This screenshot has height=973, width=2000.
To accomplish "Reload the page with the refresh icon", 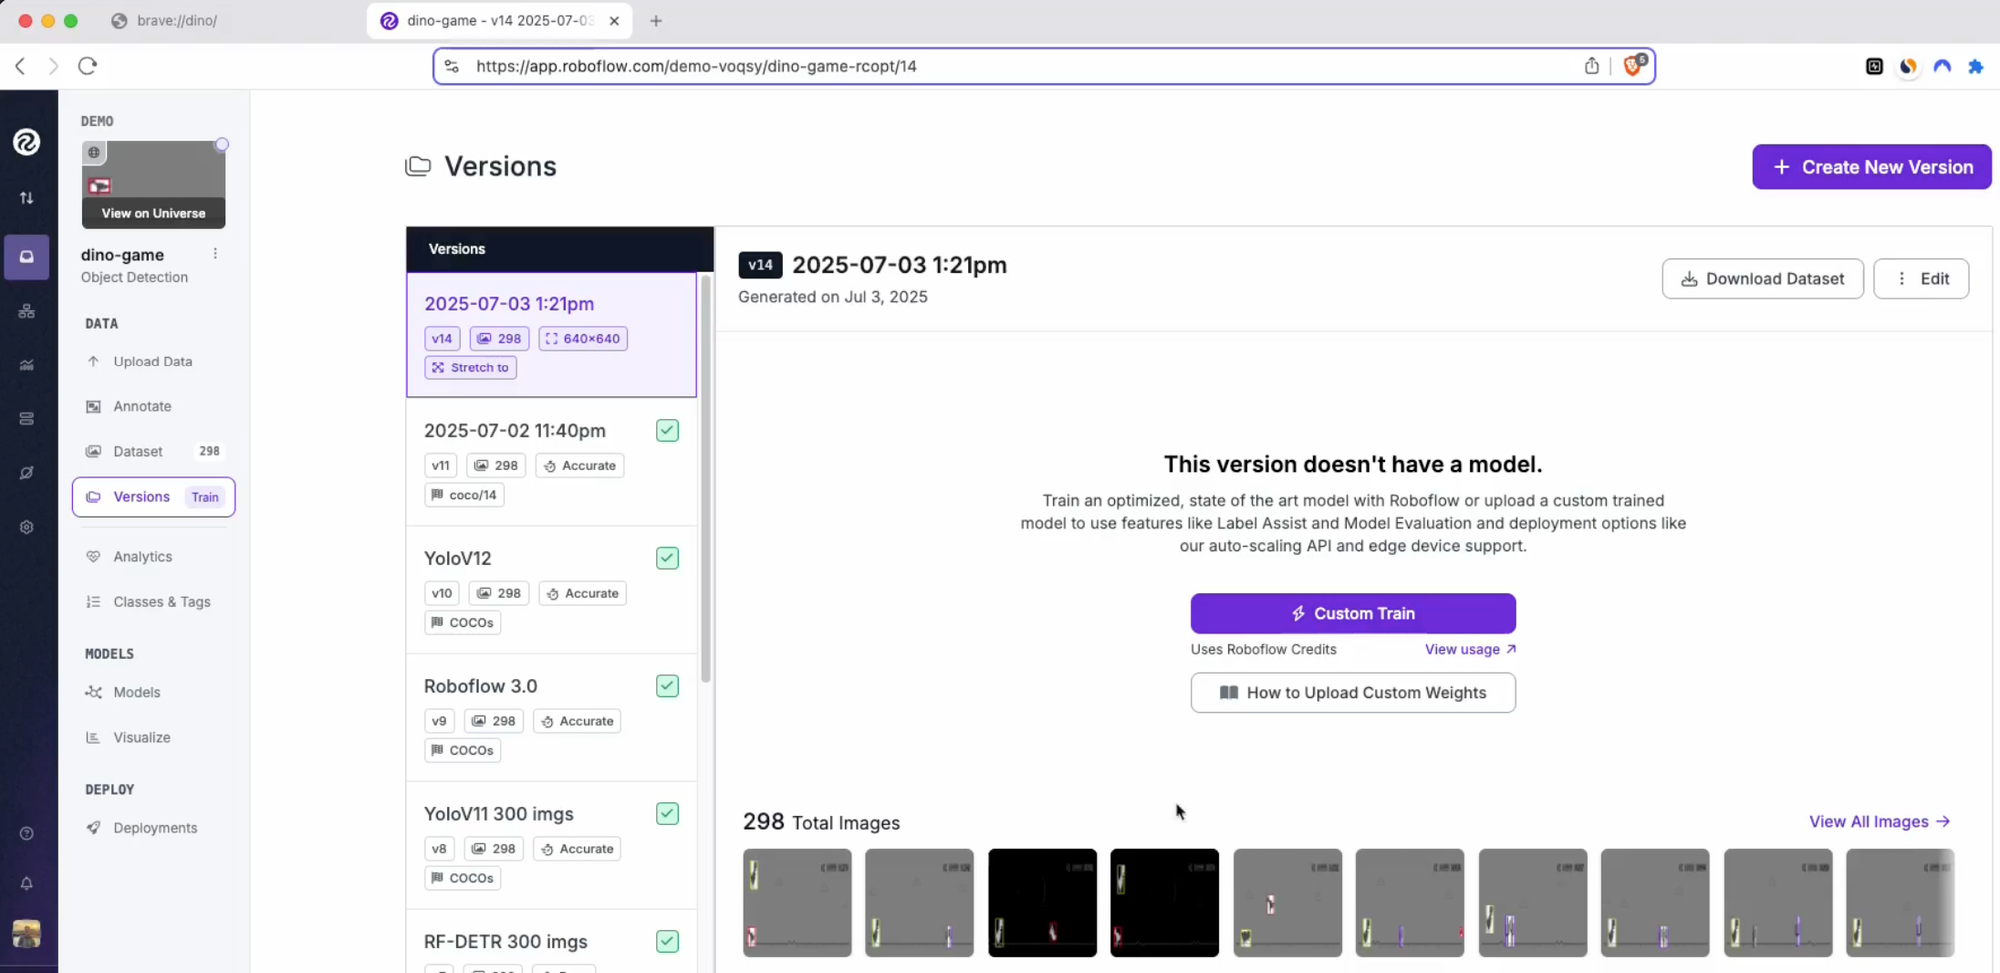I will point(88,66).
